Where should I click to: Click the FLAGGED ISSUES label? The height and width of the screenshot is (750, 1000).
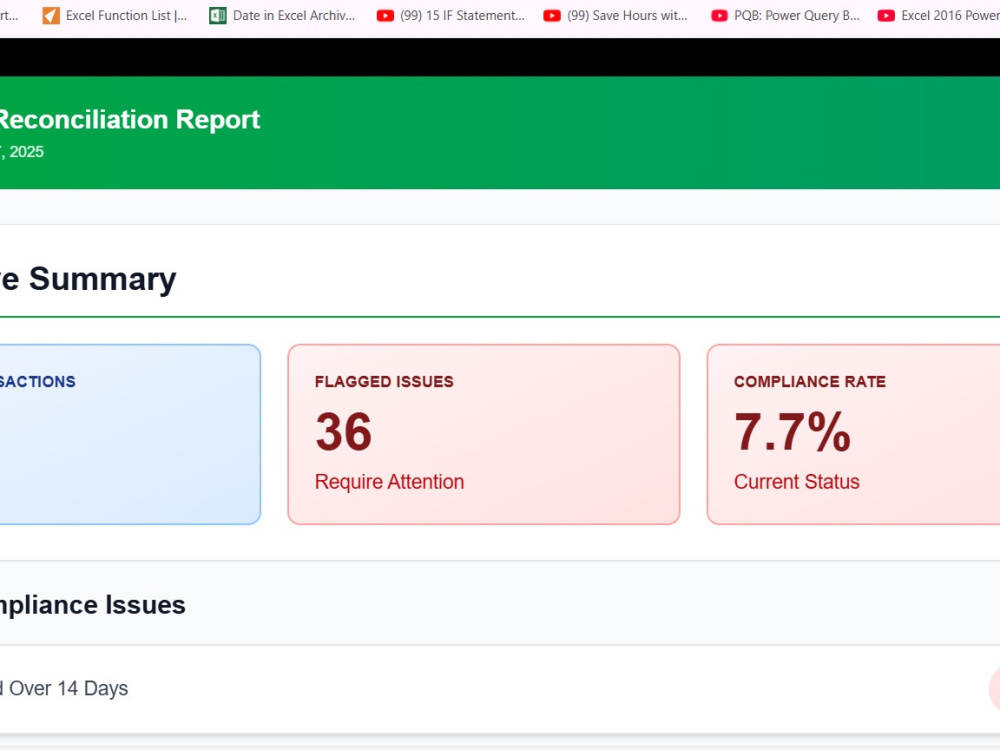(x=384, y=381)
